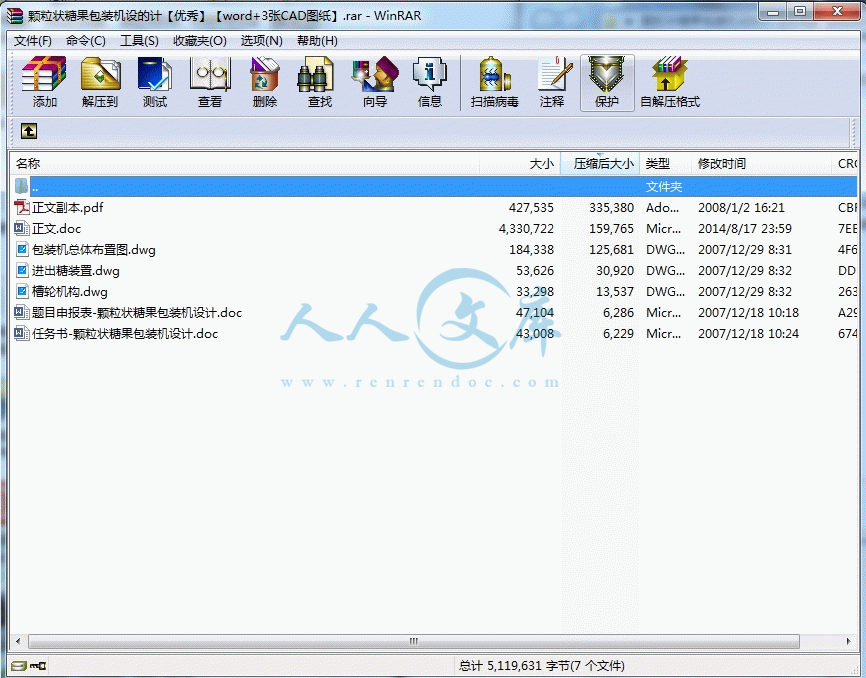Click the DWG icon of 包装机总体布置图.dwg
The width and height of the screenshot is (866, 678).
[x=22, y=250]
